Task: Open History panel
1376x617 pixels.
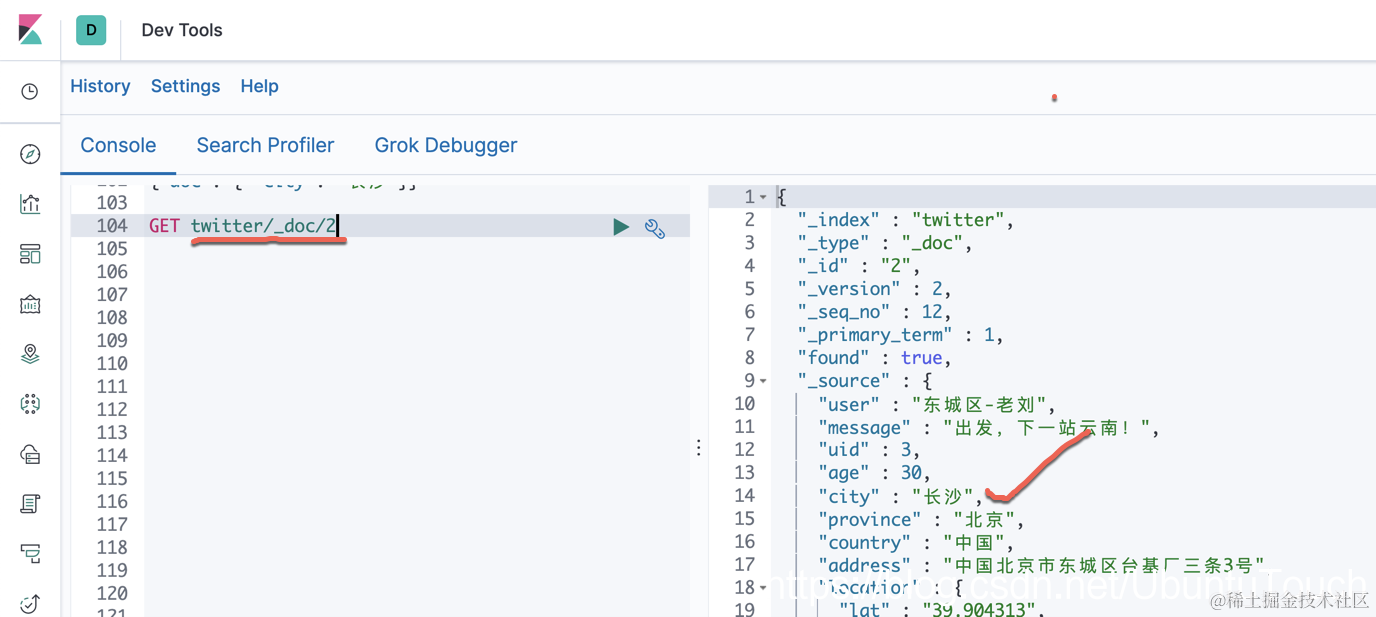Action: click(x=100, y=86)
